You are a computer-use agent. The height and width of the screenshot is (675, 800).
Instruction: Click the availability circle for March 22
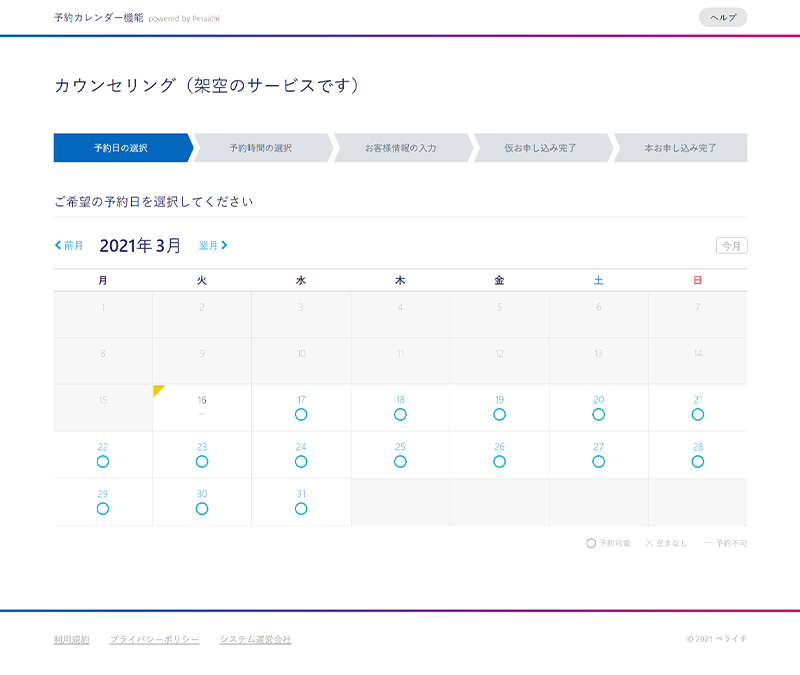103,461
